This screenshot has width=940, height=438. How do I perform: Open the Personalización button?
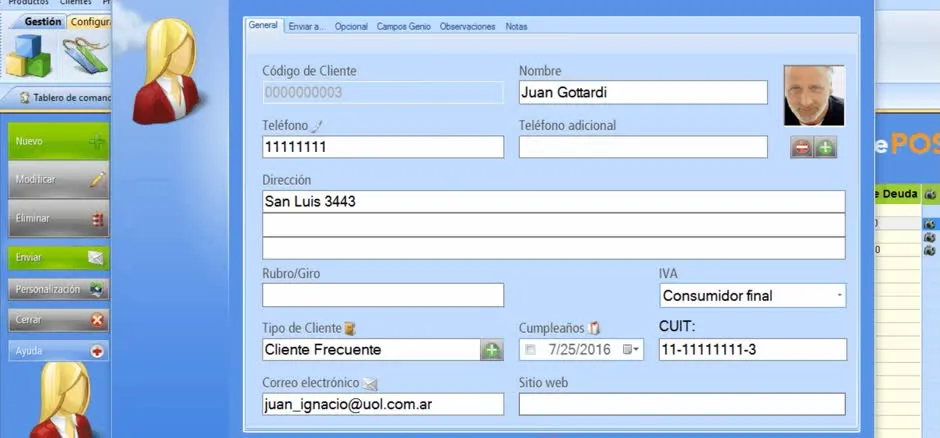click(x=59, y=289)
